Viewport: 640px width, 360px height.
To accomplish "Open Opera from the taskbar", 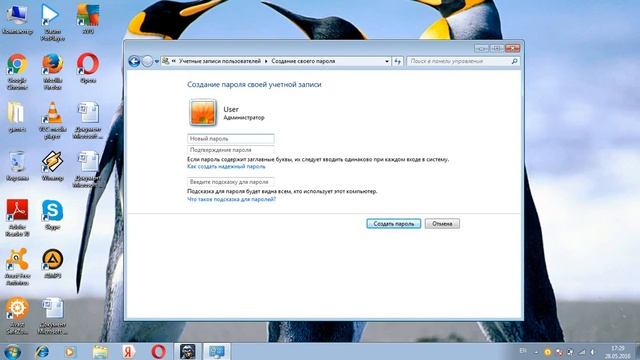I will click(x=158, y=351).
